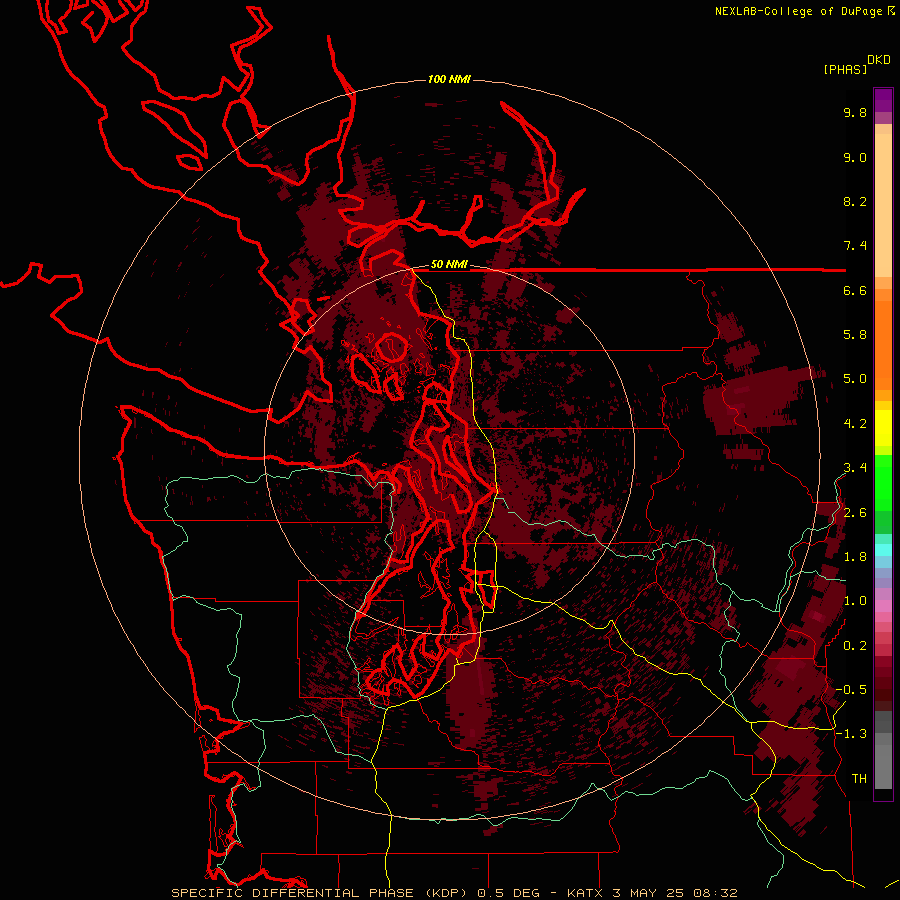The image size is (900, 900).
Task: Click the [PHAS] legend header label
Action: pos(845,69)
